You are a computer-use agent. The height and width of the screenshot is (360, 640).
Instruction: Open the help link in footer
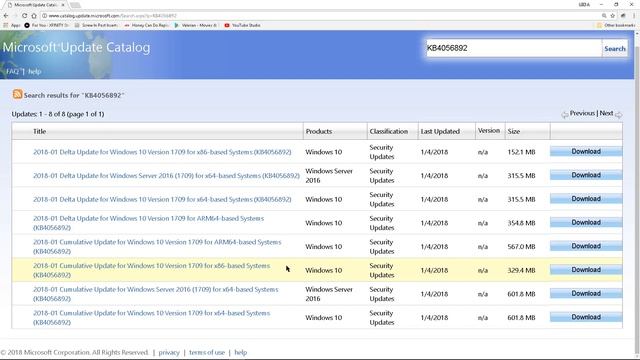[240, 352]
